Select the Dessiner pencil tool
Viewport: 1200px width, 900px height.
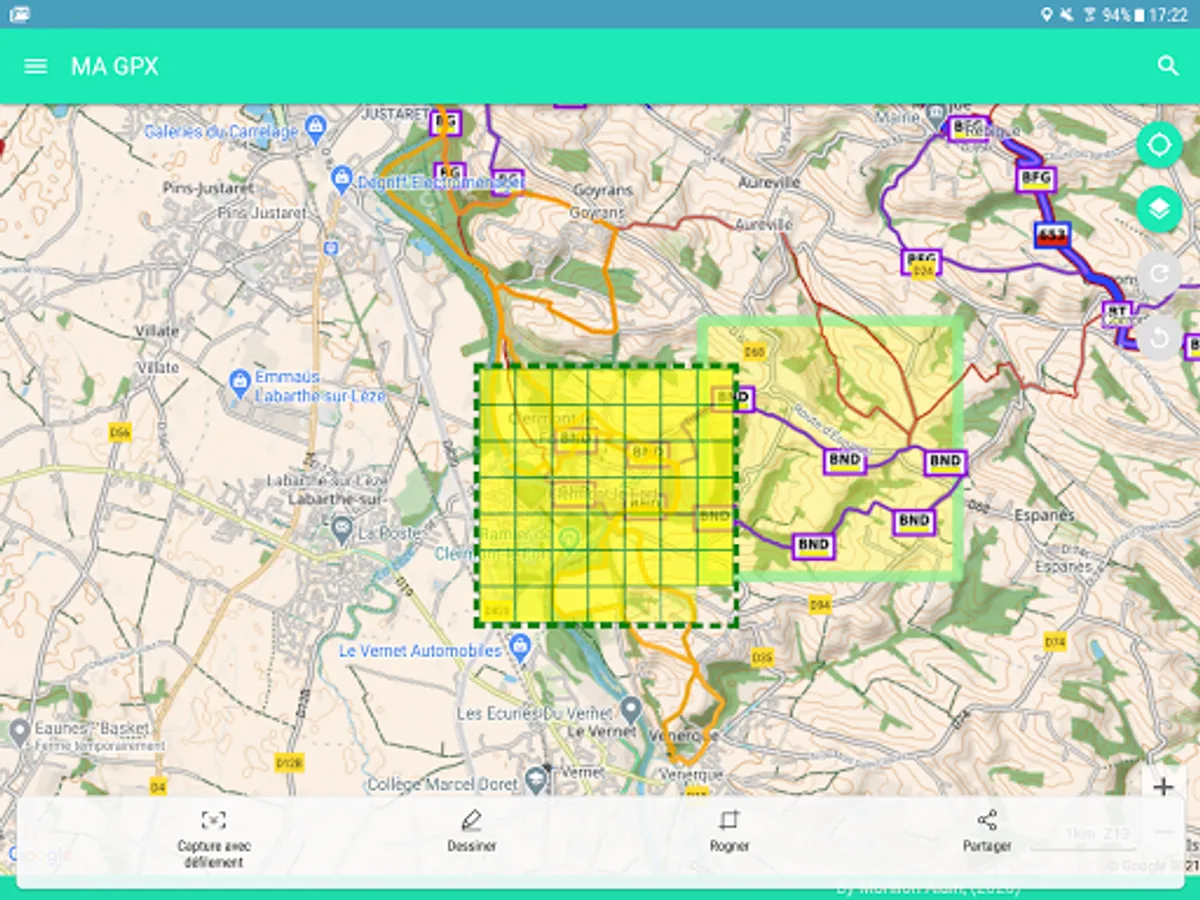(472, 831)
